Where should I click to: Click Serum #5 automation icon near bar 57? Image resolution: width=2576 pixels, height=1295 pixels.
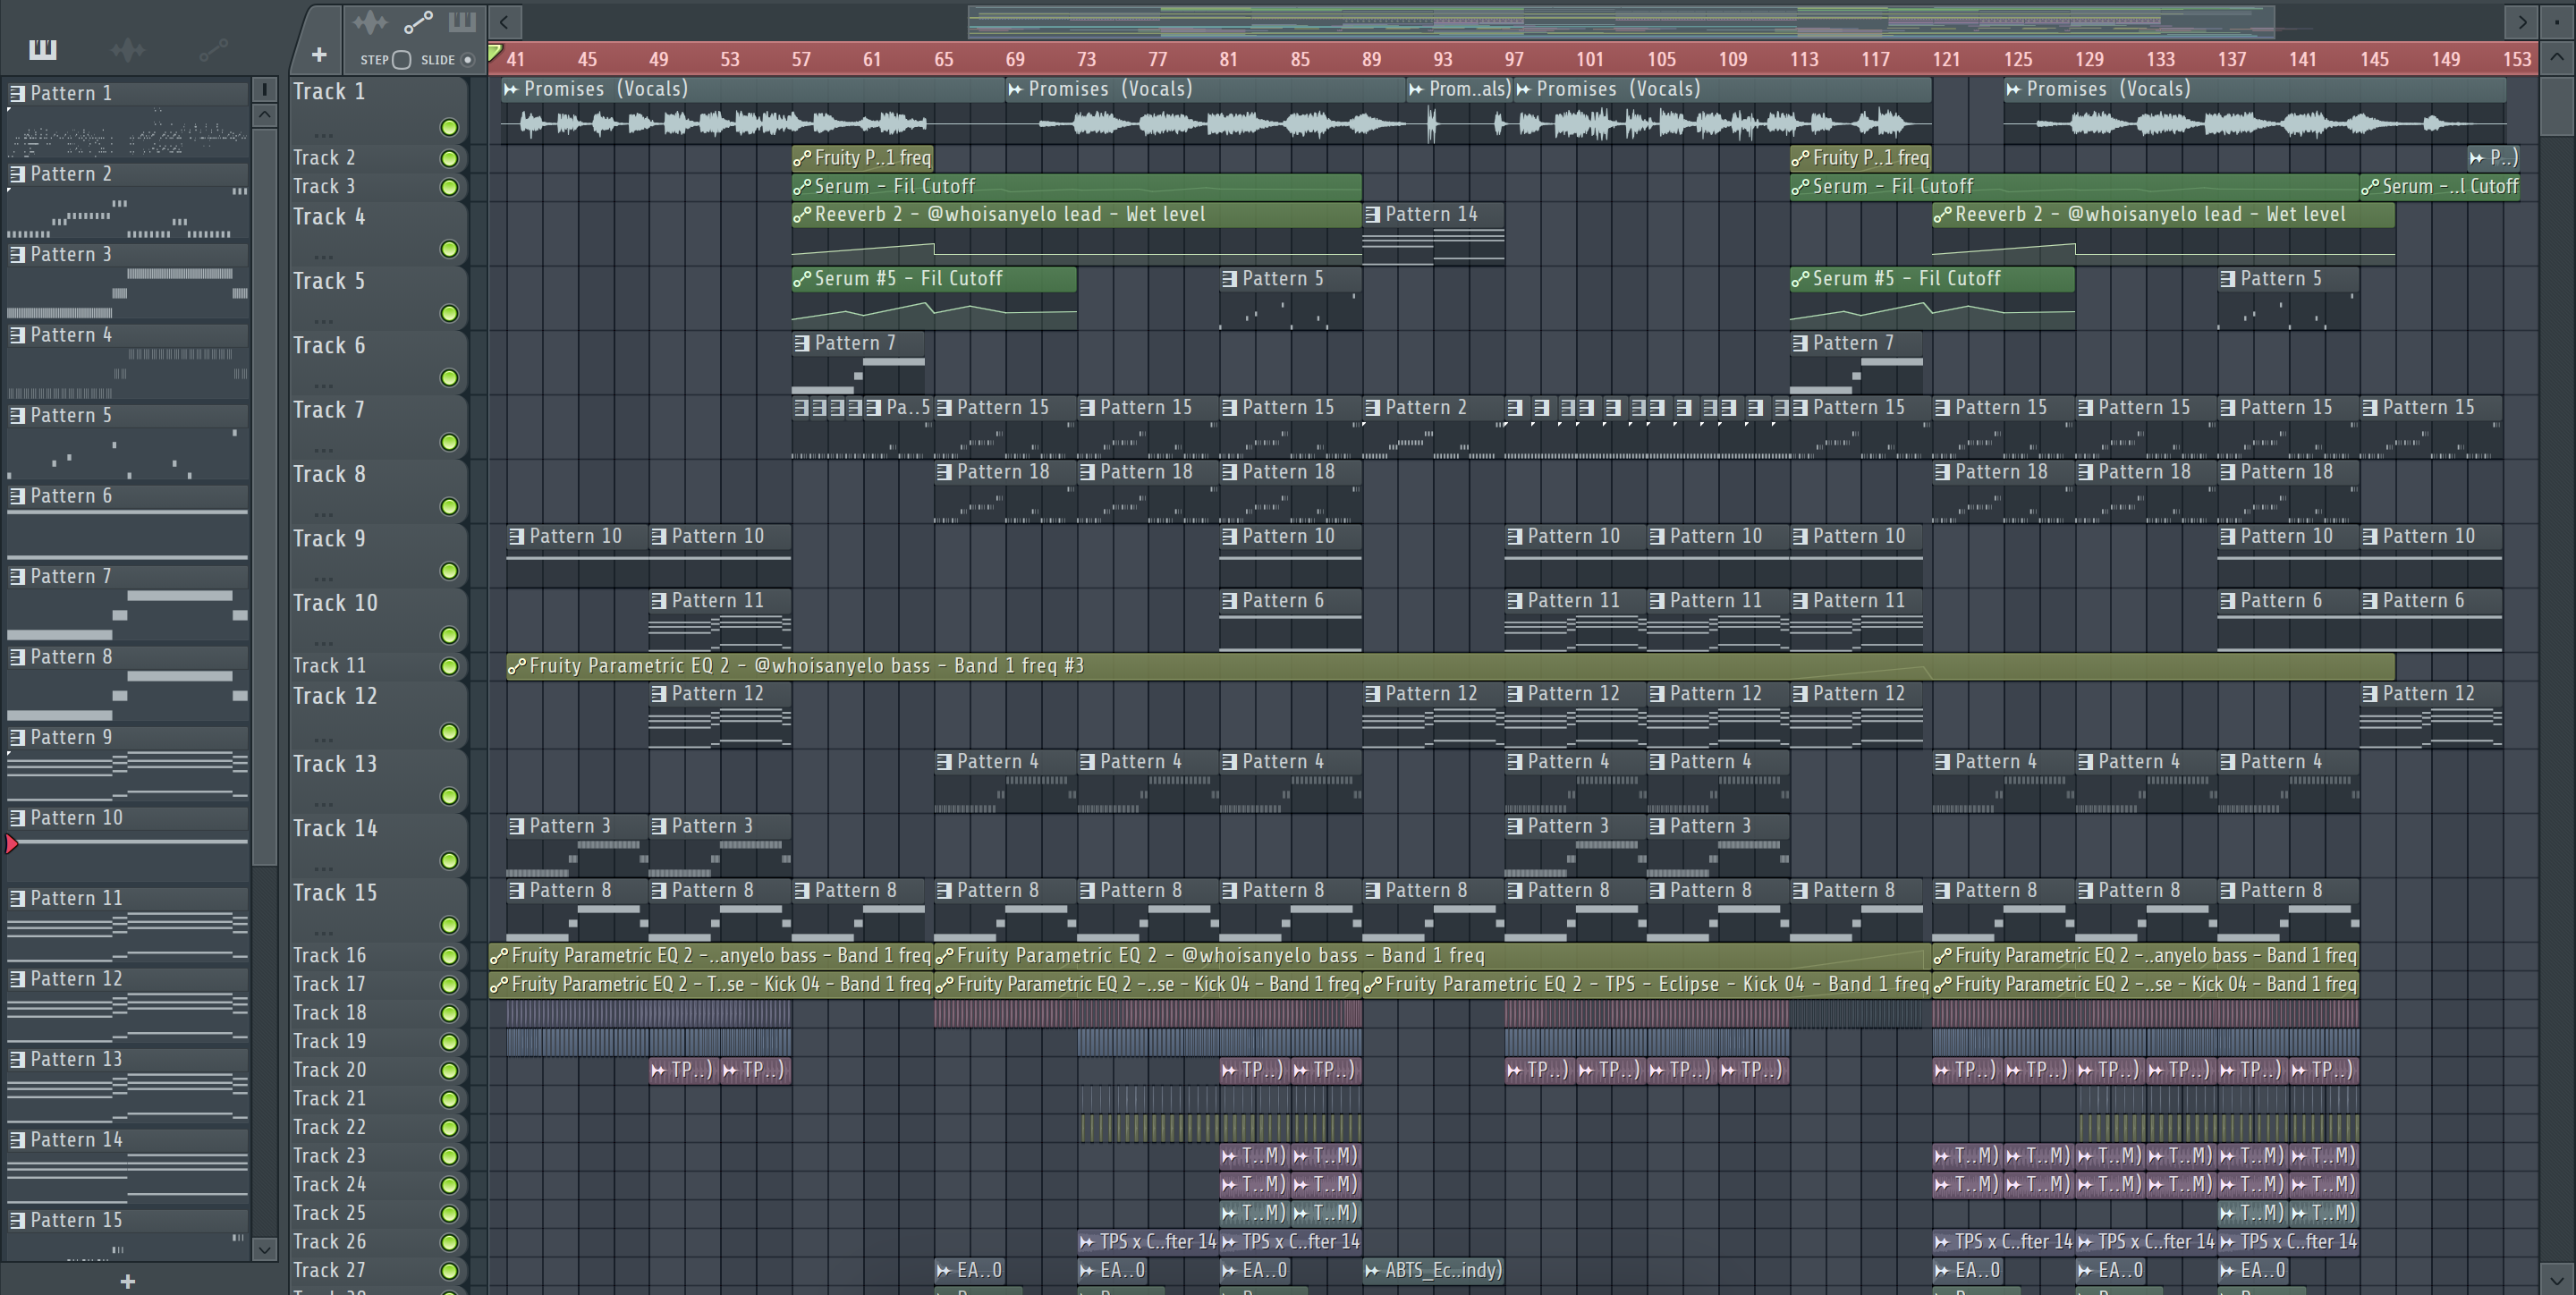802,279
